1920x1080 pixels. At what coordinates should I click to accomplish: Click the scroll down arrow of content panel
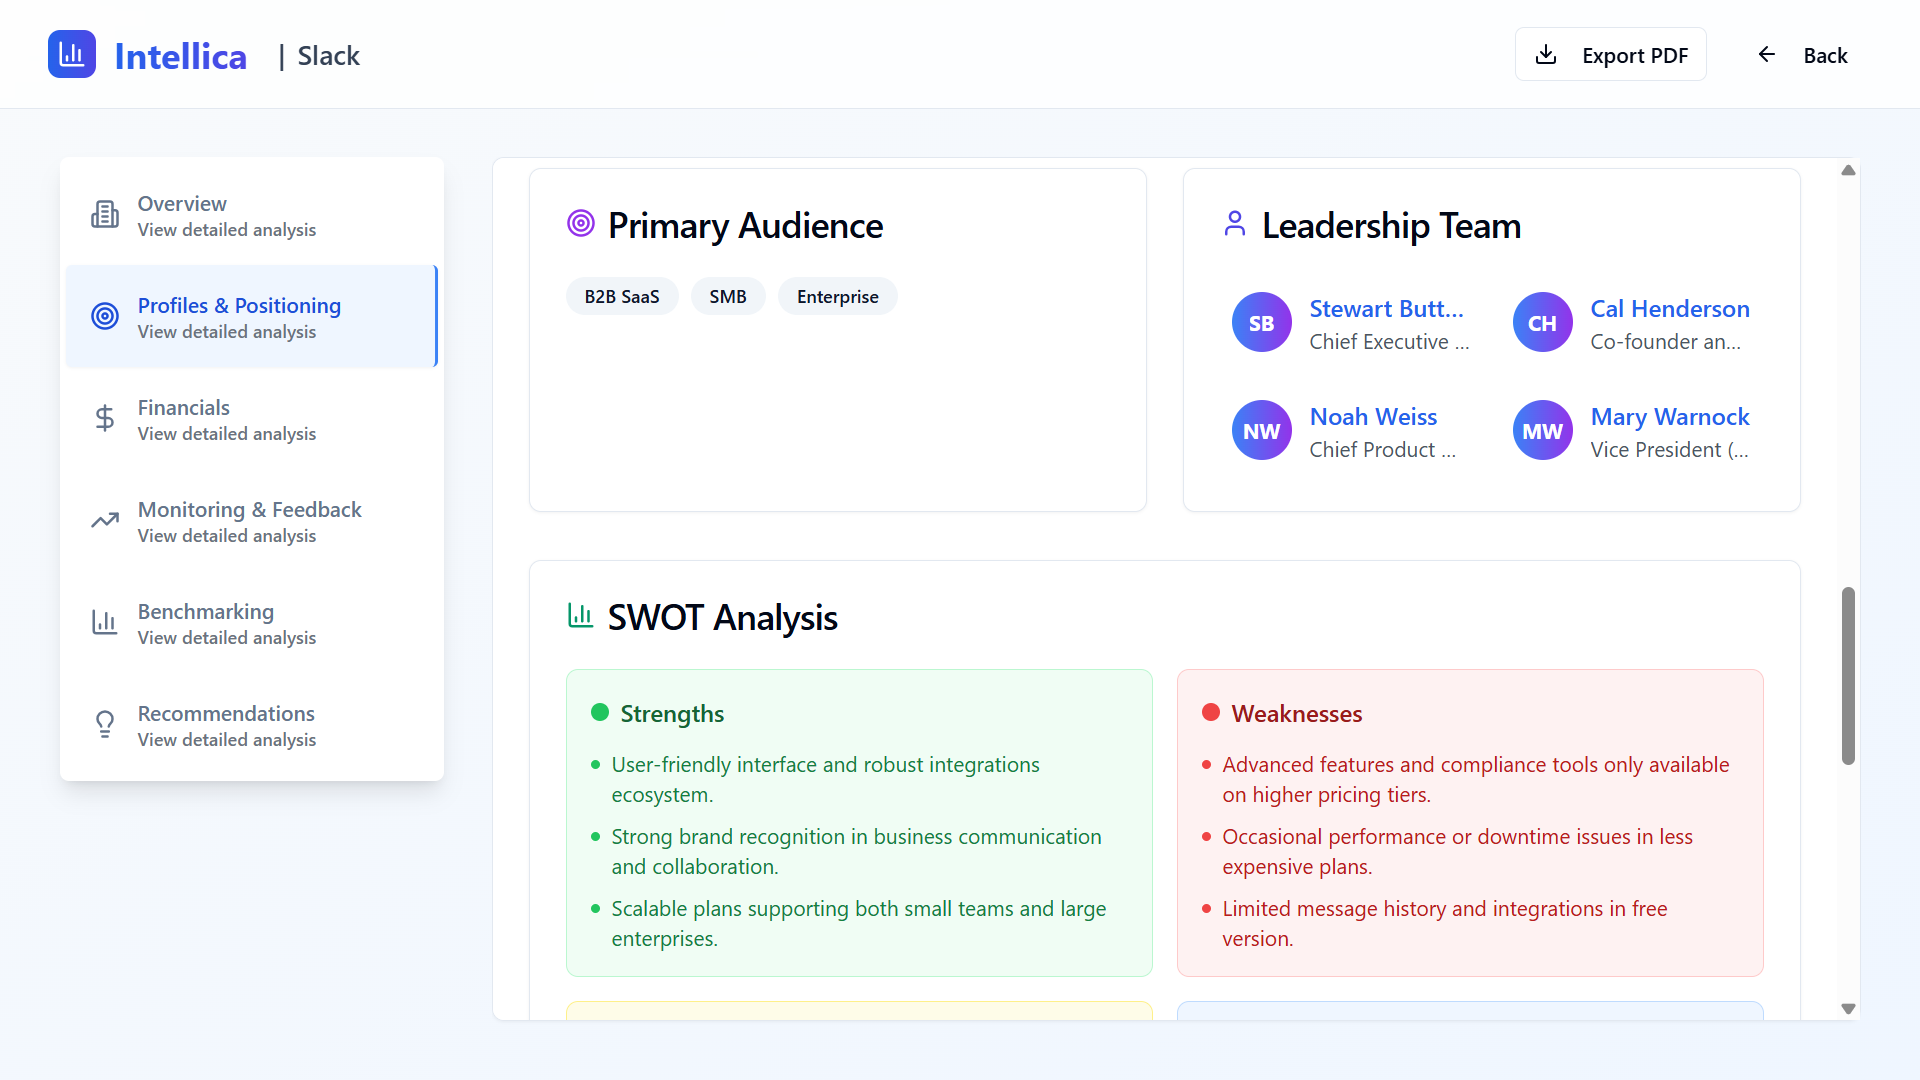tap(1848, 1009)
